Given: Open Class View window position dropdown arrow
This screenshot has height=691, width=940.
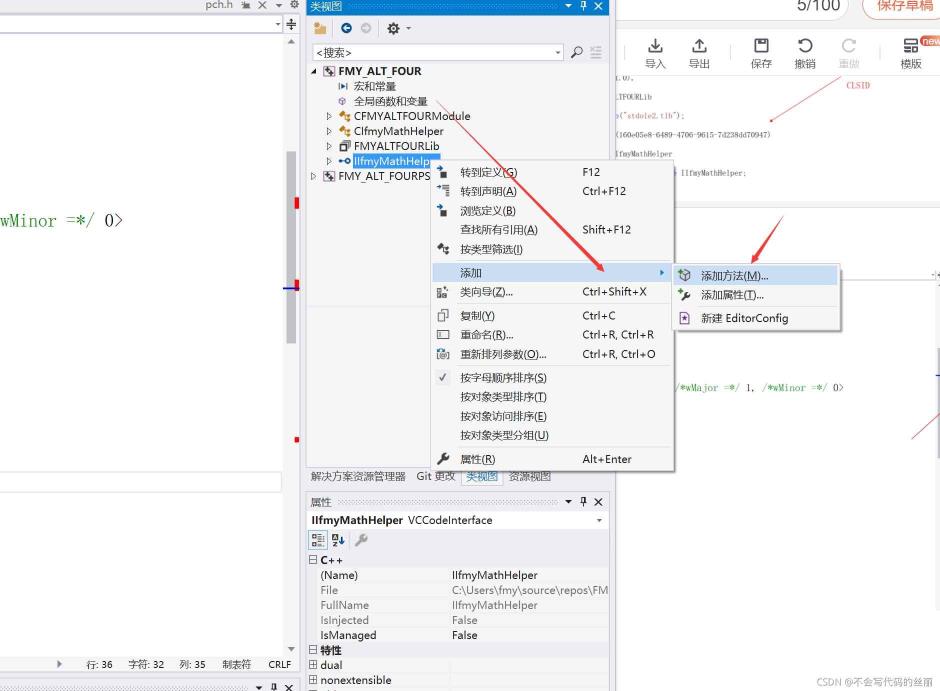Looking at the screenshot, I should (x=568, y=6).
